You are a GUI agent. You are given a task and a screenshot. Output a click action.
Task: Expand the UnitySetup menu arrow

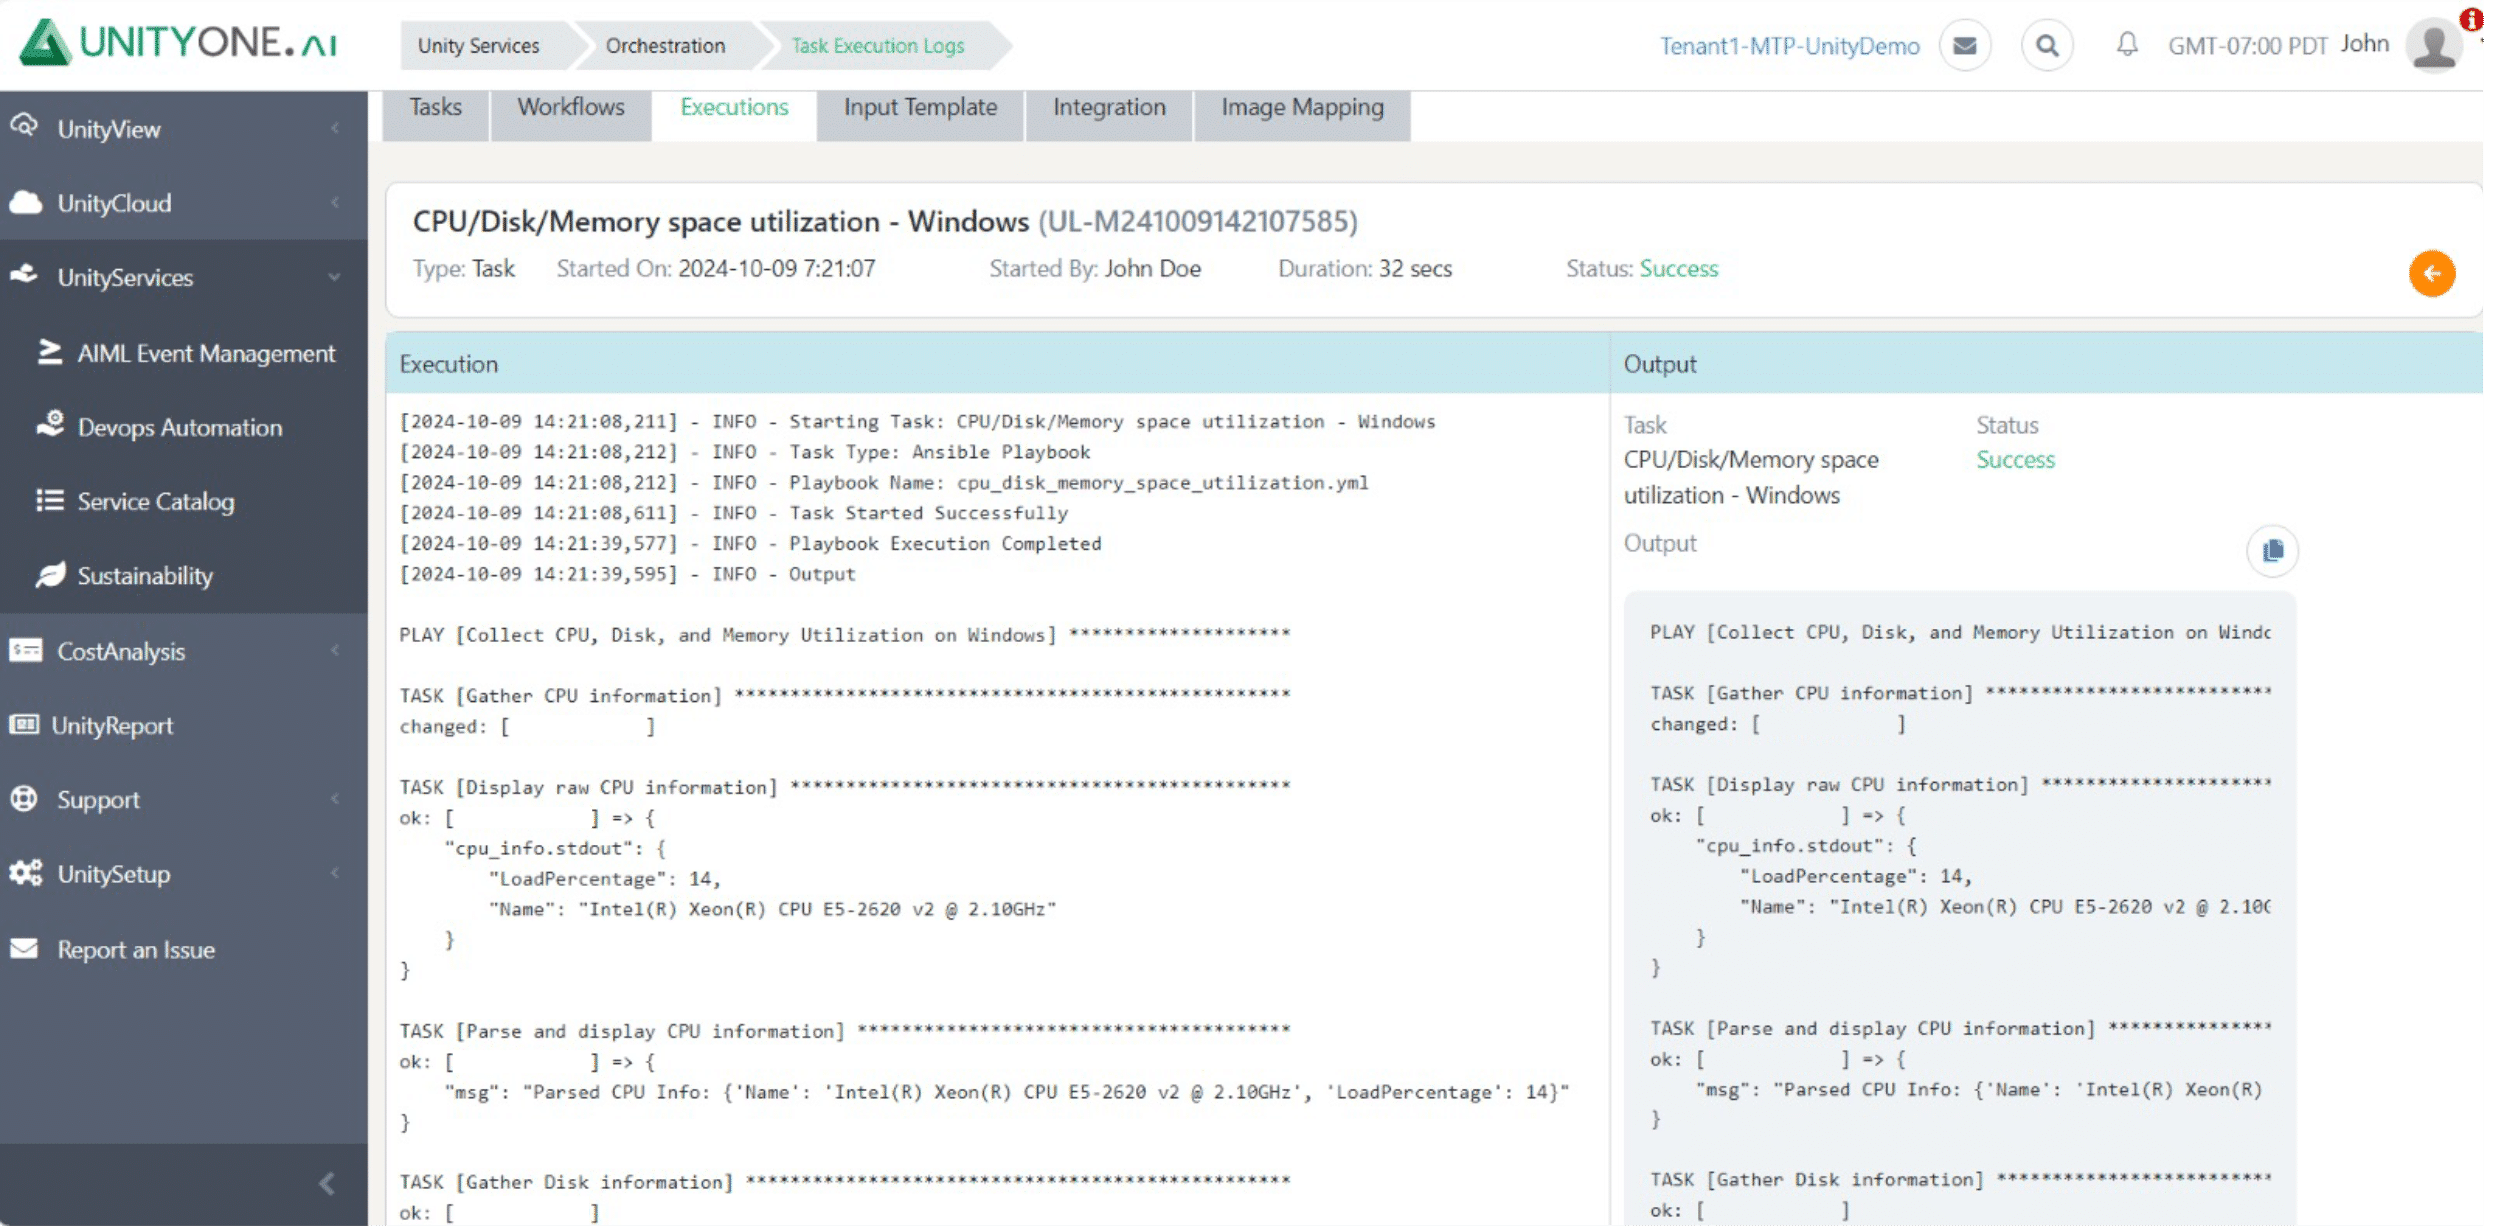(x=335, y=873)
